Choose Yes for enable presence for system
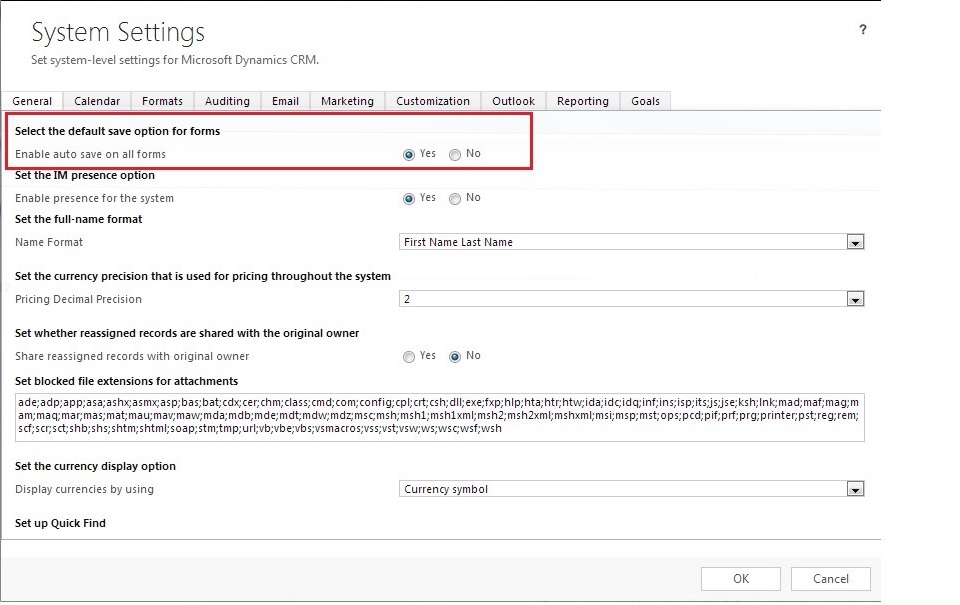The width and height of the screenshot is (960, 605). (409, 199)
